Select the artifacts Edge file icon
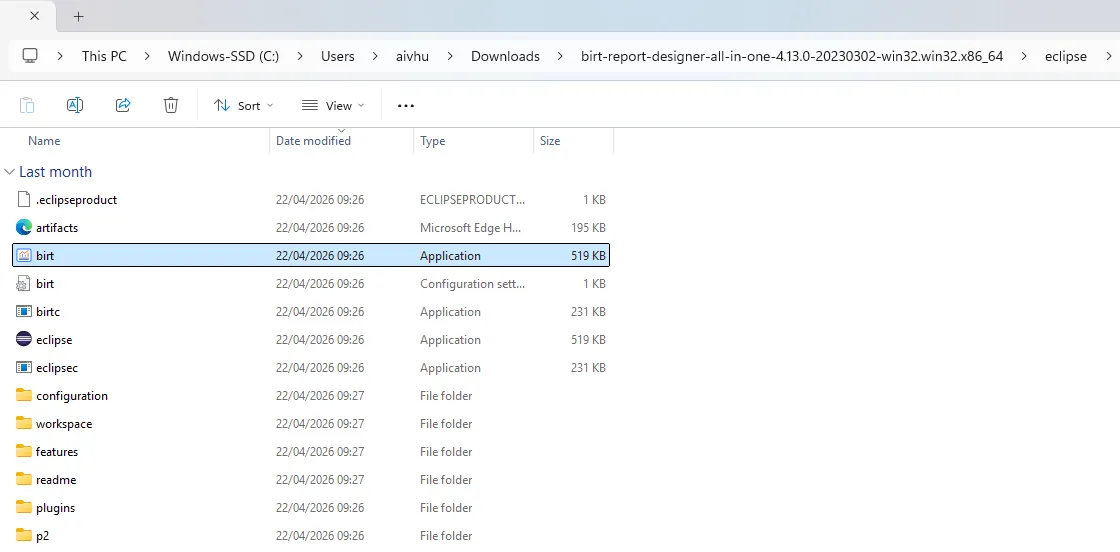The width and height of the screenshot is (1120, 552). [x=24, y=228]
